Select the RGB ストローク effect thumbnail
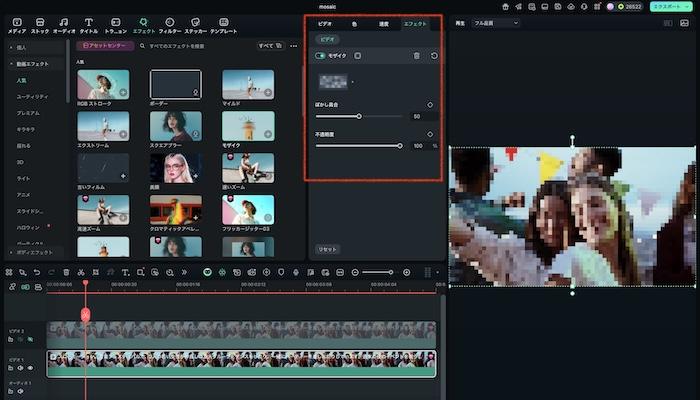Image resolution: width=700 pixels, height=400 pixels. pyautogui.click(x=103, y=84)
